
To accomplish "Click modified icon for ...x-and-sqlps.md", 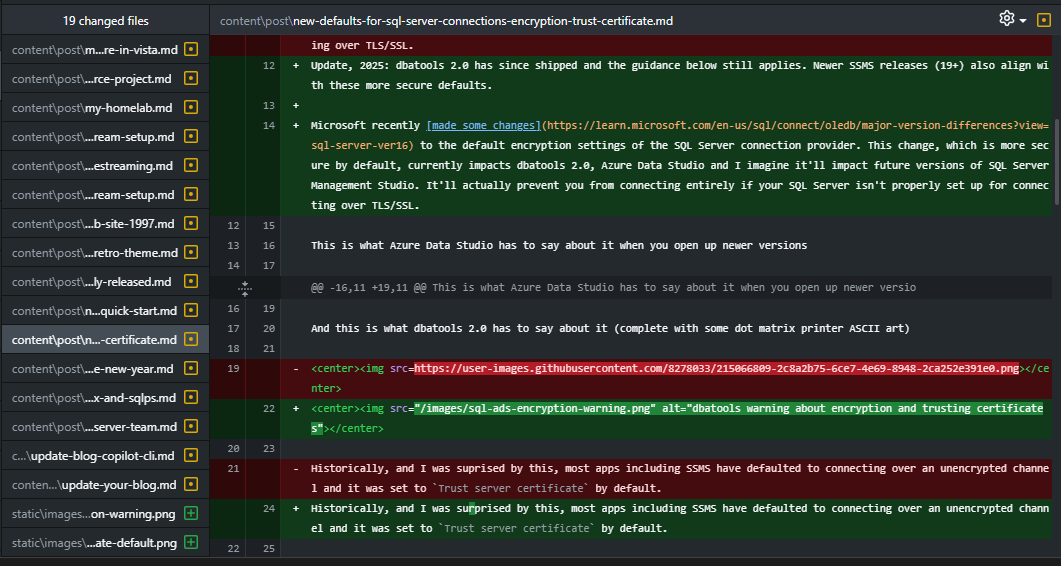I will pos(191,397).
